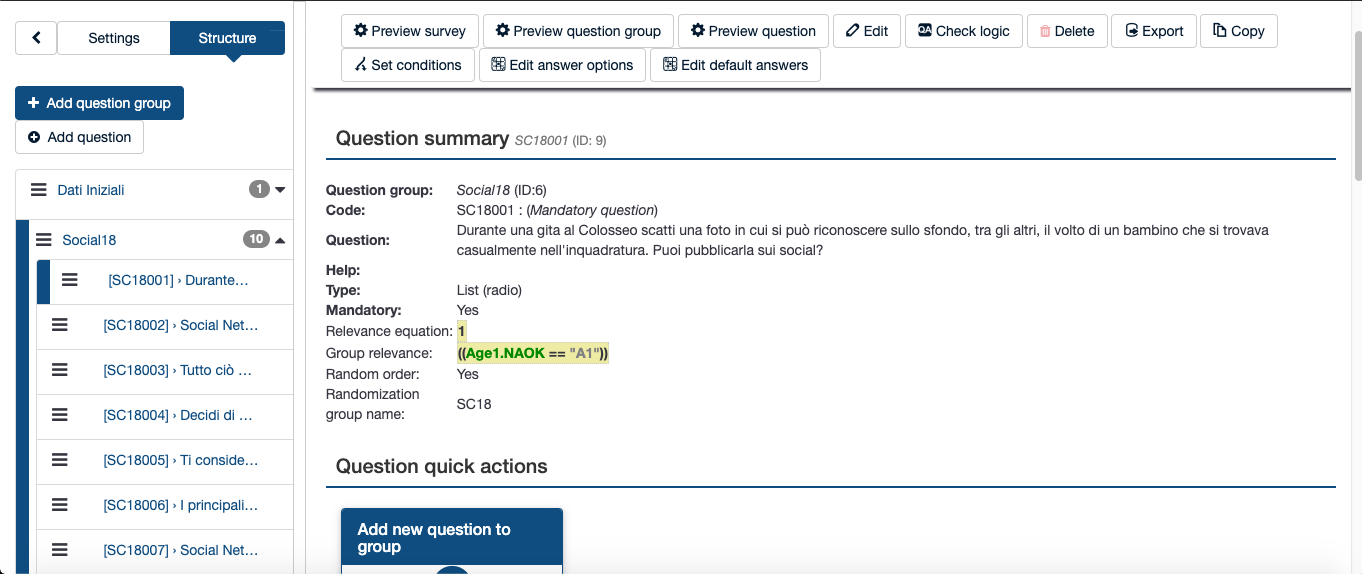Viewport: 1362px width, 574px height.
Task: Click Add question group button
Action: (x=99, y=103)
